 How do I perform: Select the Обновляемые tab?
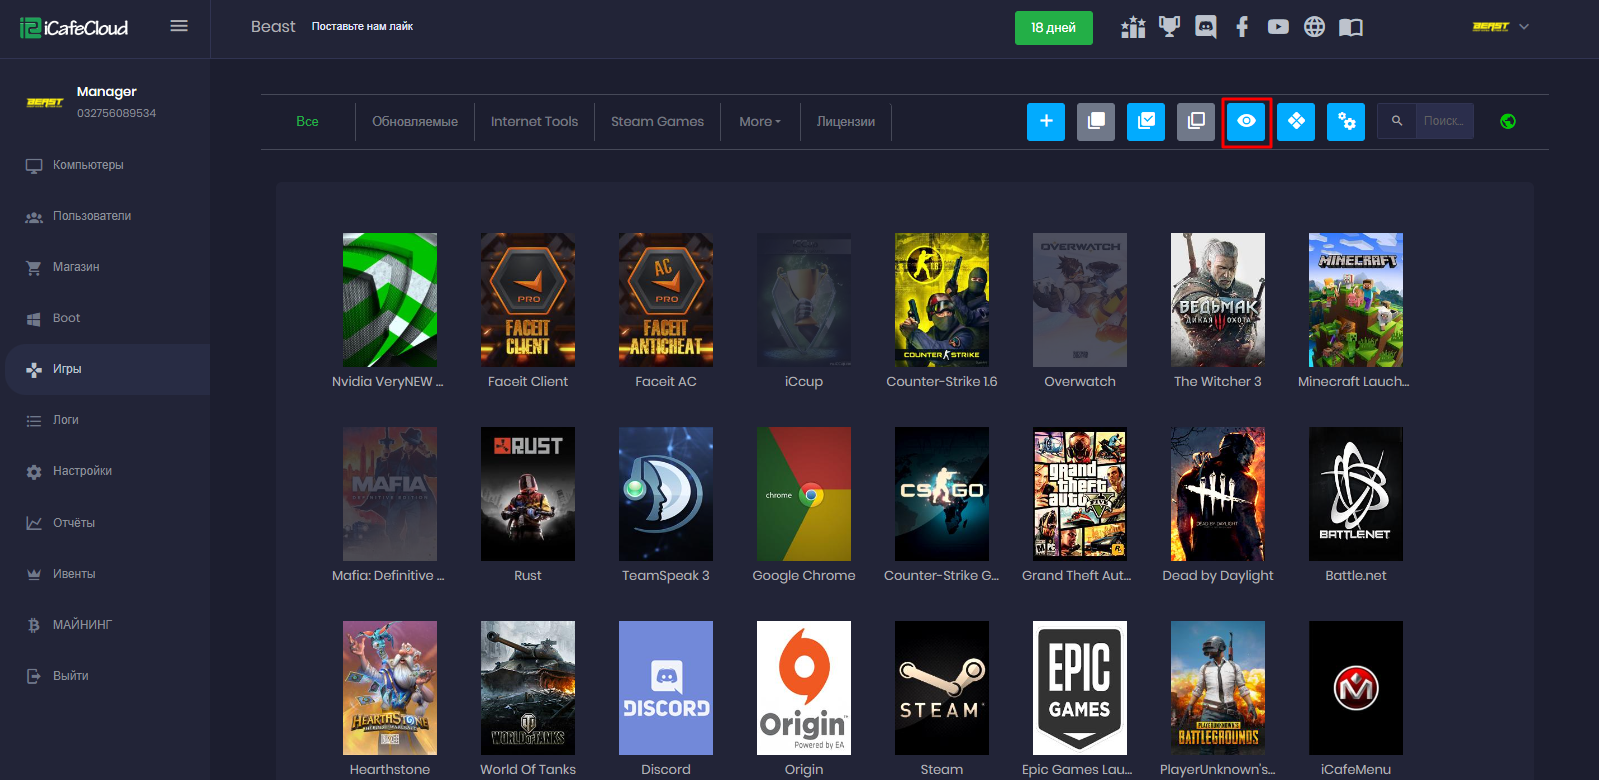pos(415,121)
